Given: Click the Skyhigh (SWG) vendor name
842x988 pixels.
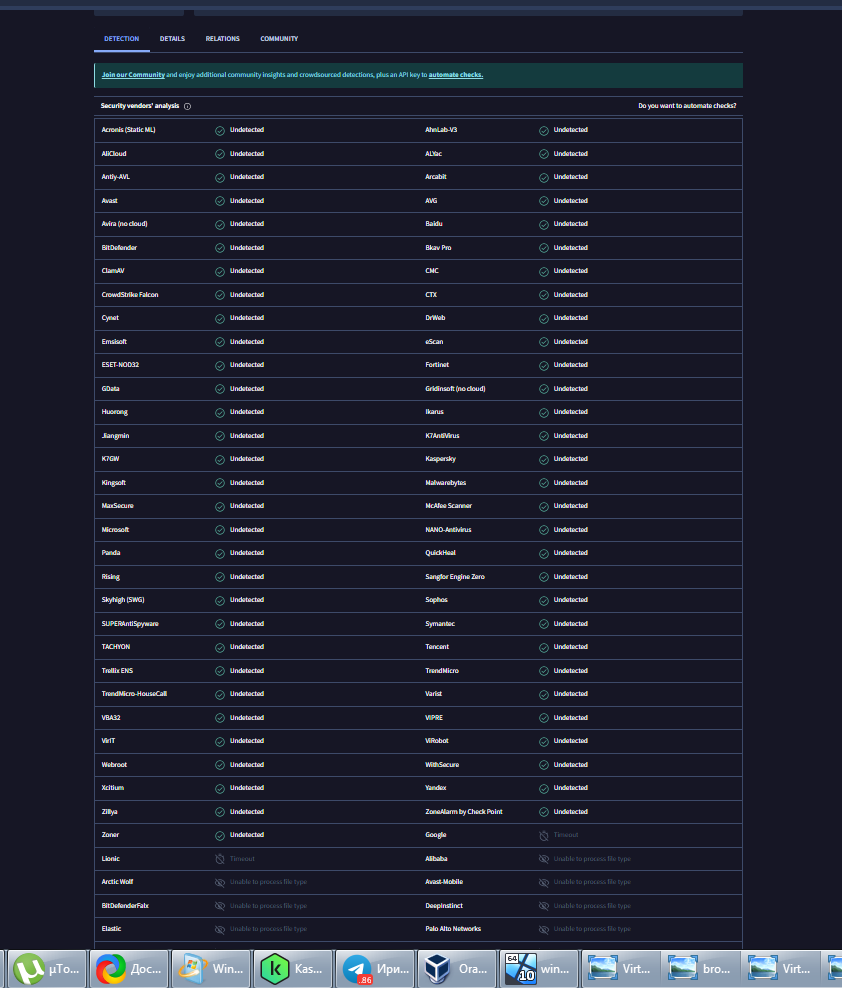Looking at the screenshot, I should (x=123, y=600).
